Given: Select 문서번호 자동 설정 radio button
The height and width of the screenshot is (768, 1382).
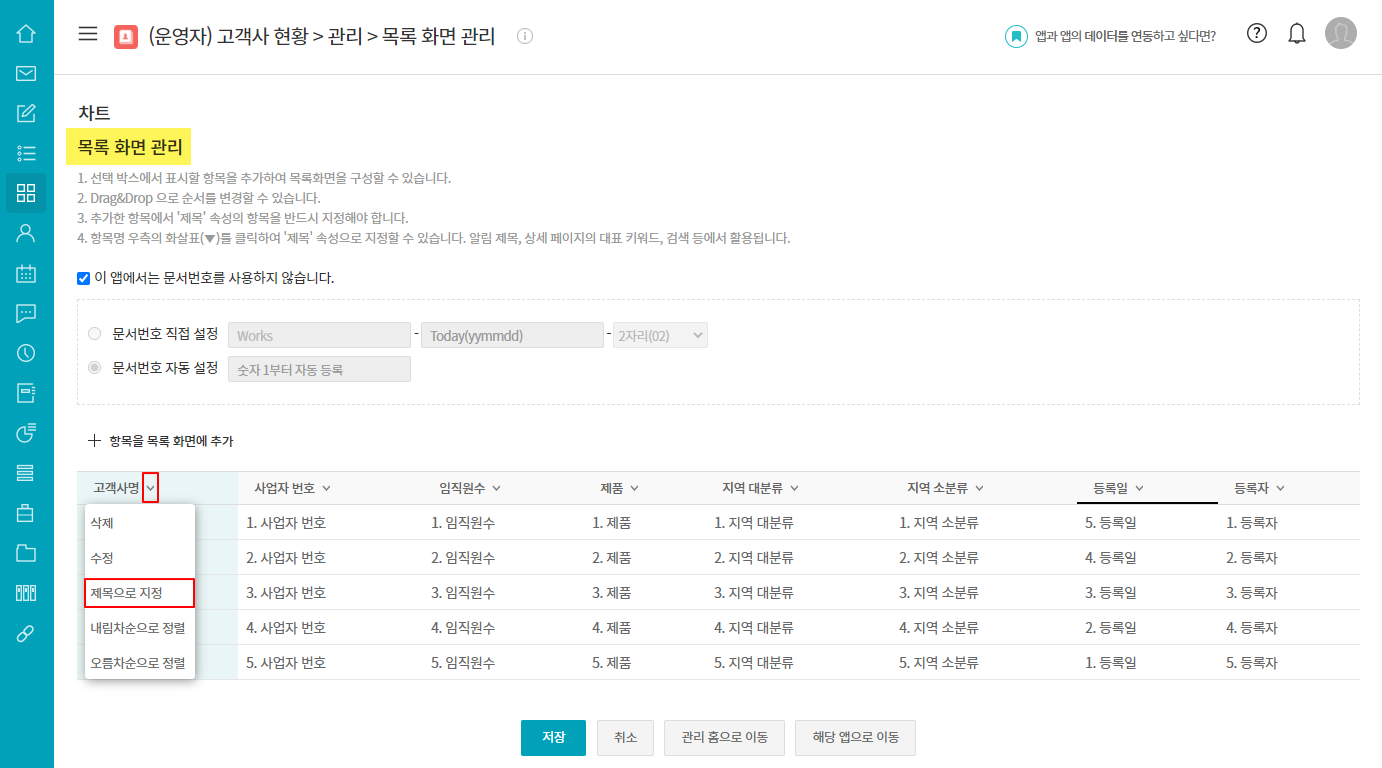Looking at the screenshot, I should coord(95,368).
